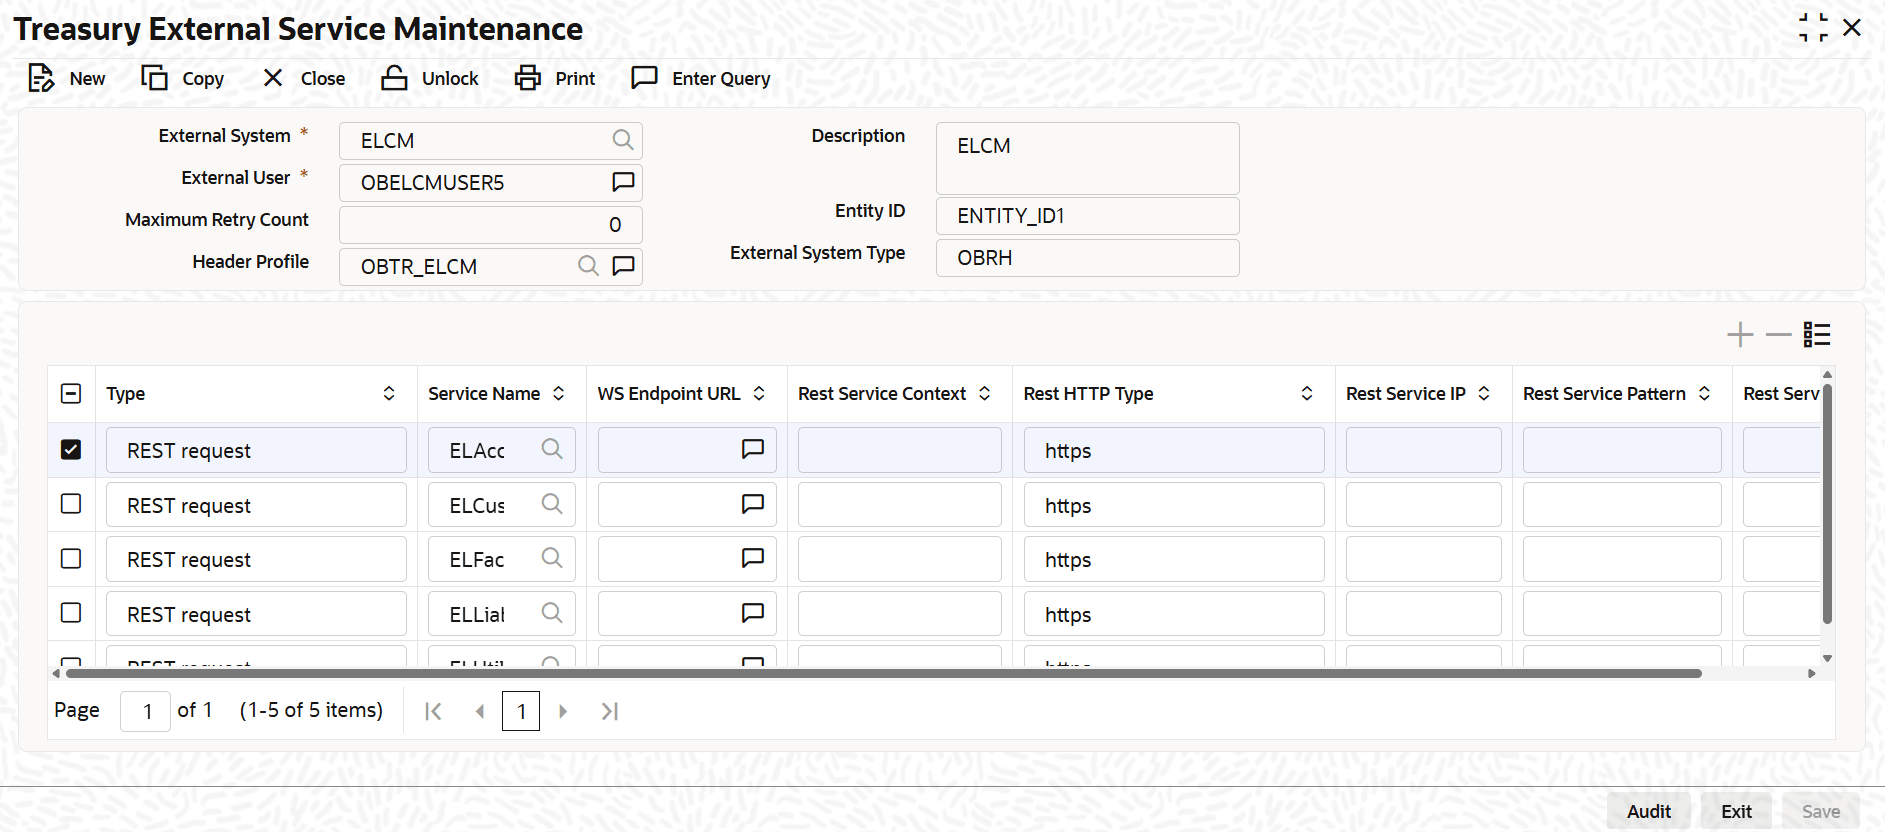The width and height of the screenshot is (1885, 832).
Task: Search service name in ELAcc row
Action: click(552, 449)
